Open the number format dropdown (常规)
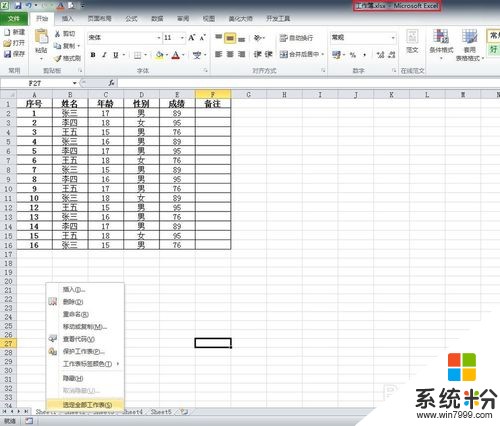 coord(393,38)
